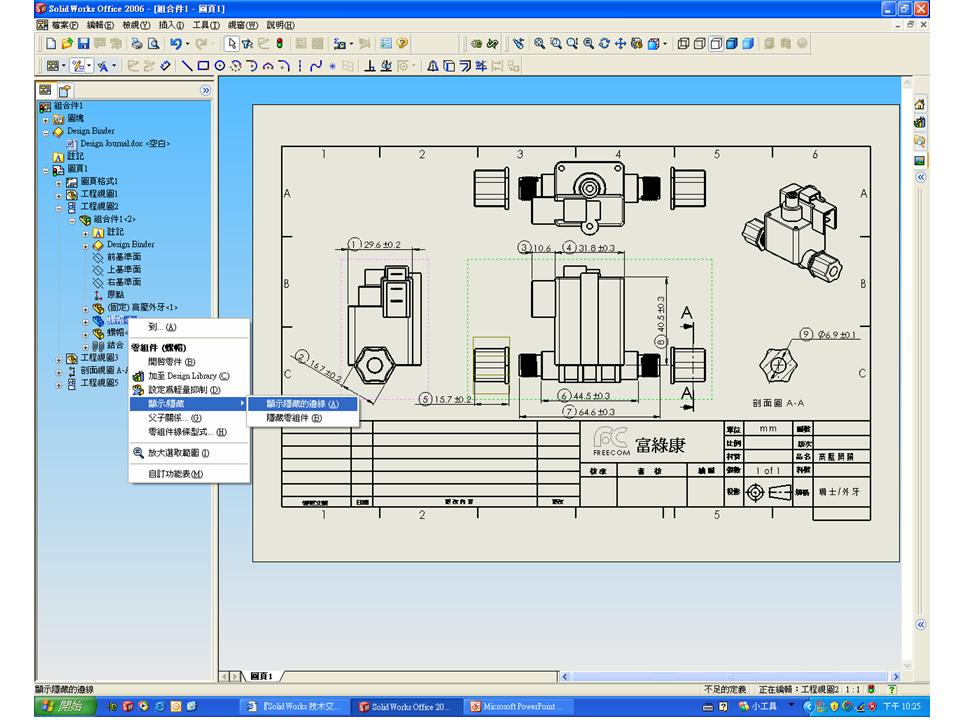Click the Zoom to Fit magnifier icon
Screen dimensions: 960x720
click(x=539, y=43)
